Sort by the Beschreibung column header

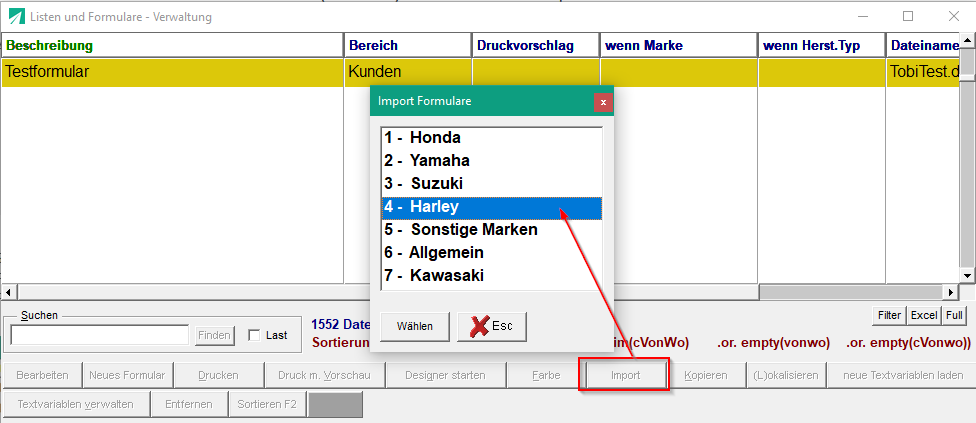172,45
